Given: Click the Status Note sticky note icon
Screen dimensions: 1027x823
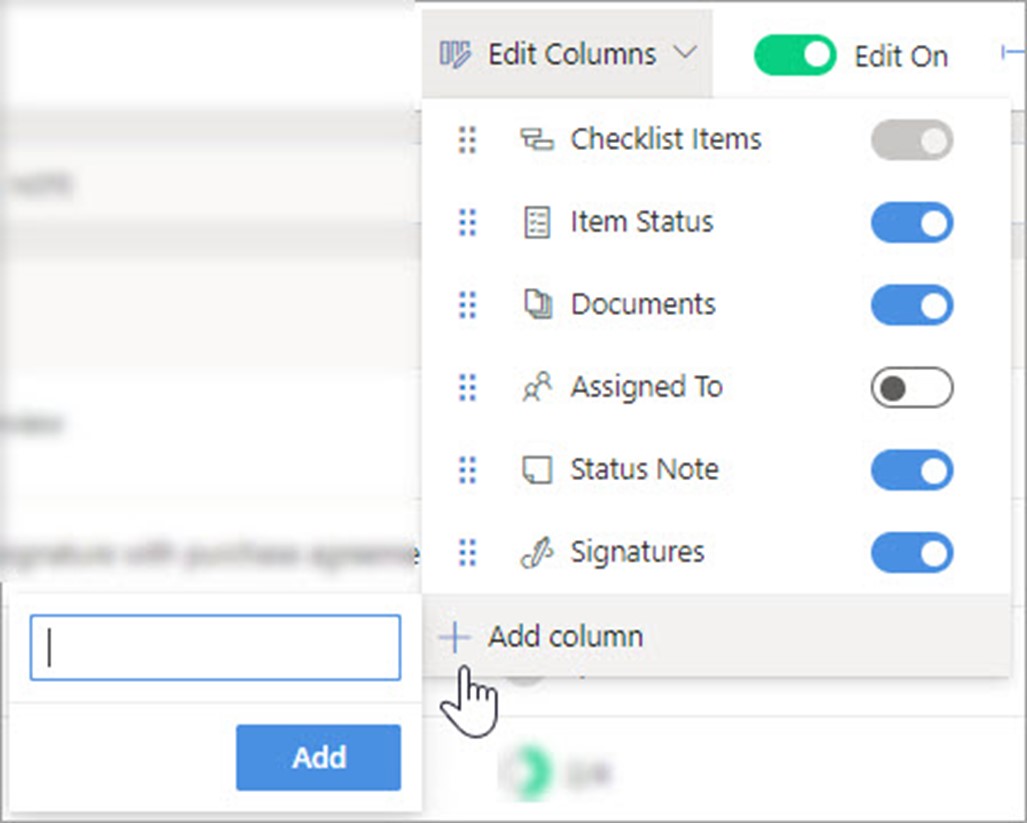Looking at the screenshot, I should click(x=536, y=469).
